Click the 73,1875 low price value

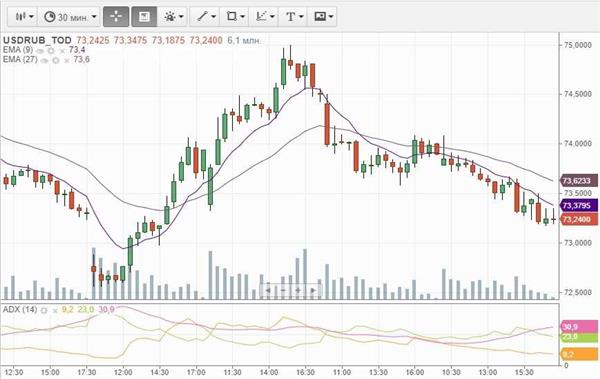(x=168, y=40)
